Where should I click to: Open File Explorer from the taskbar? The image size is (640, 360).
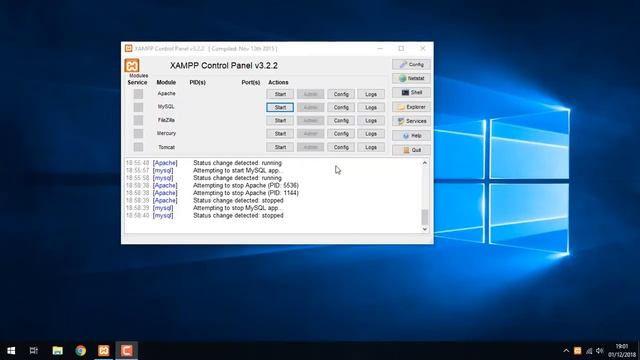(58, 350)
